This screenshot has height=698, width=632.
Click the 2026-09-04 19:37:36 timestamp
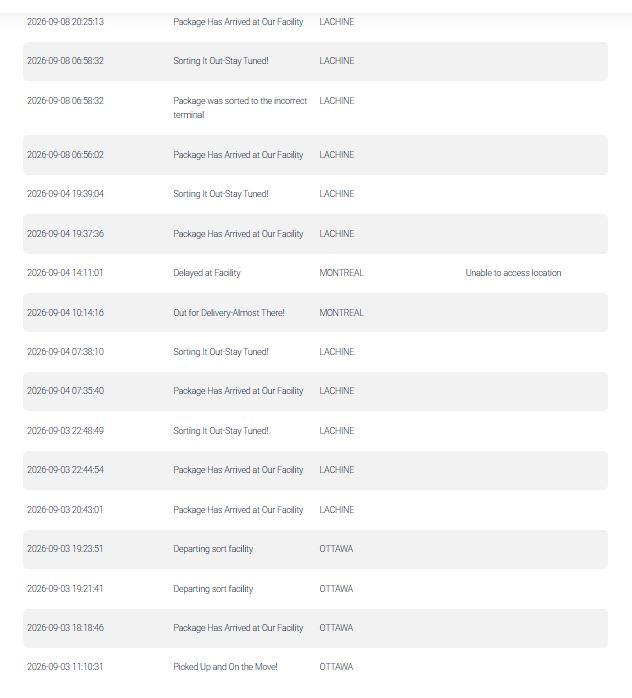click(x=65, y=234)
